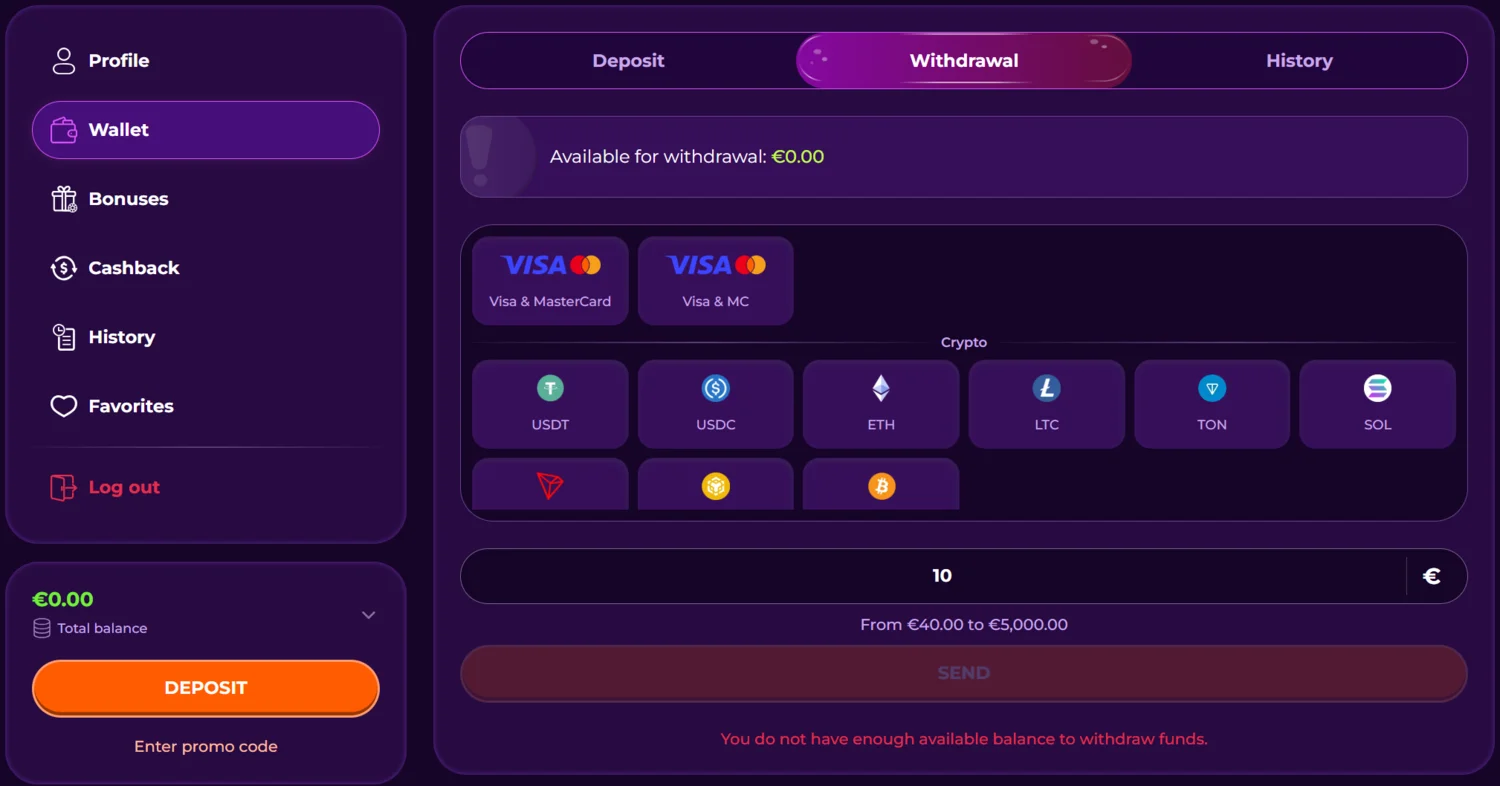Image resolution: width=1500 pixels, height=786 pixels.
Task: Open the History tab
Action: (x=1299, y=60)
